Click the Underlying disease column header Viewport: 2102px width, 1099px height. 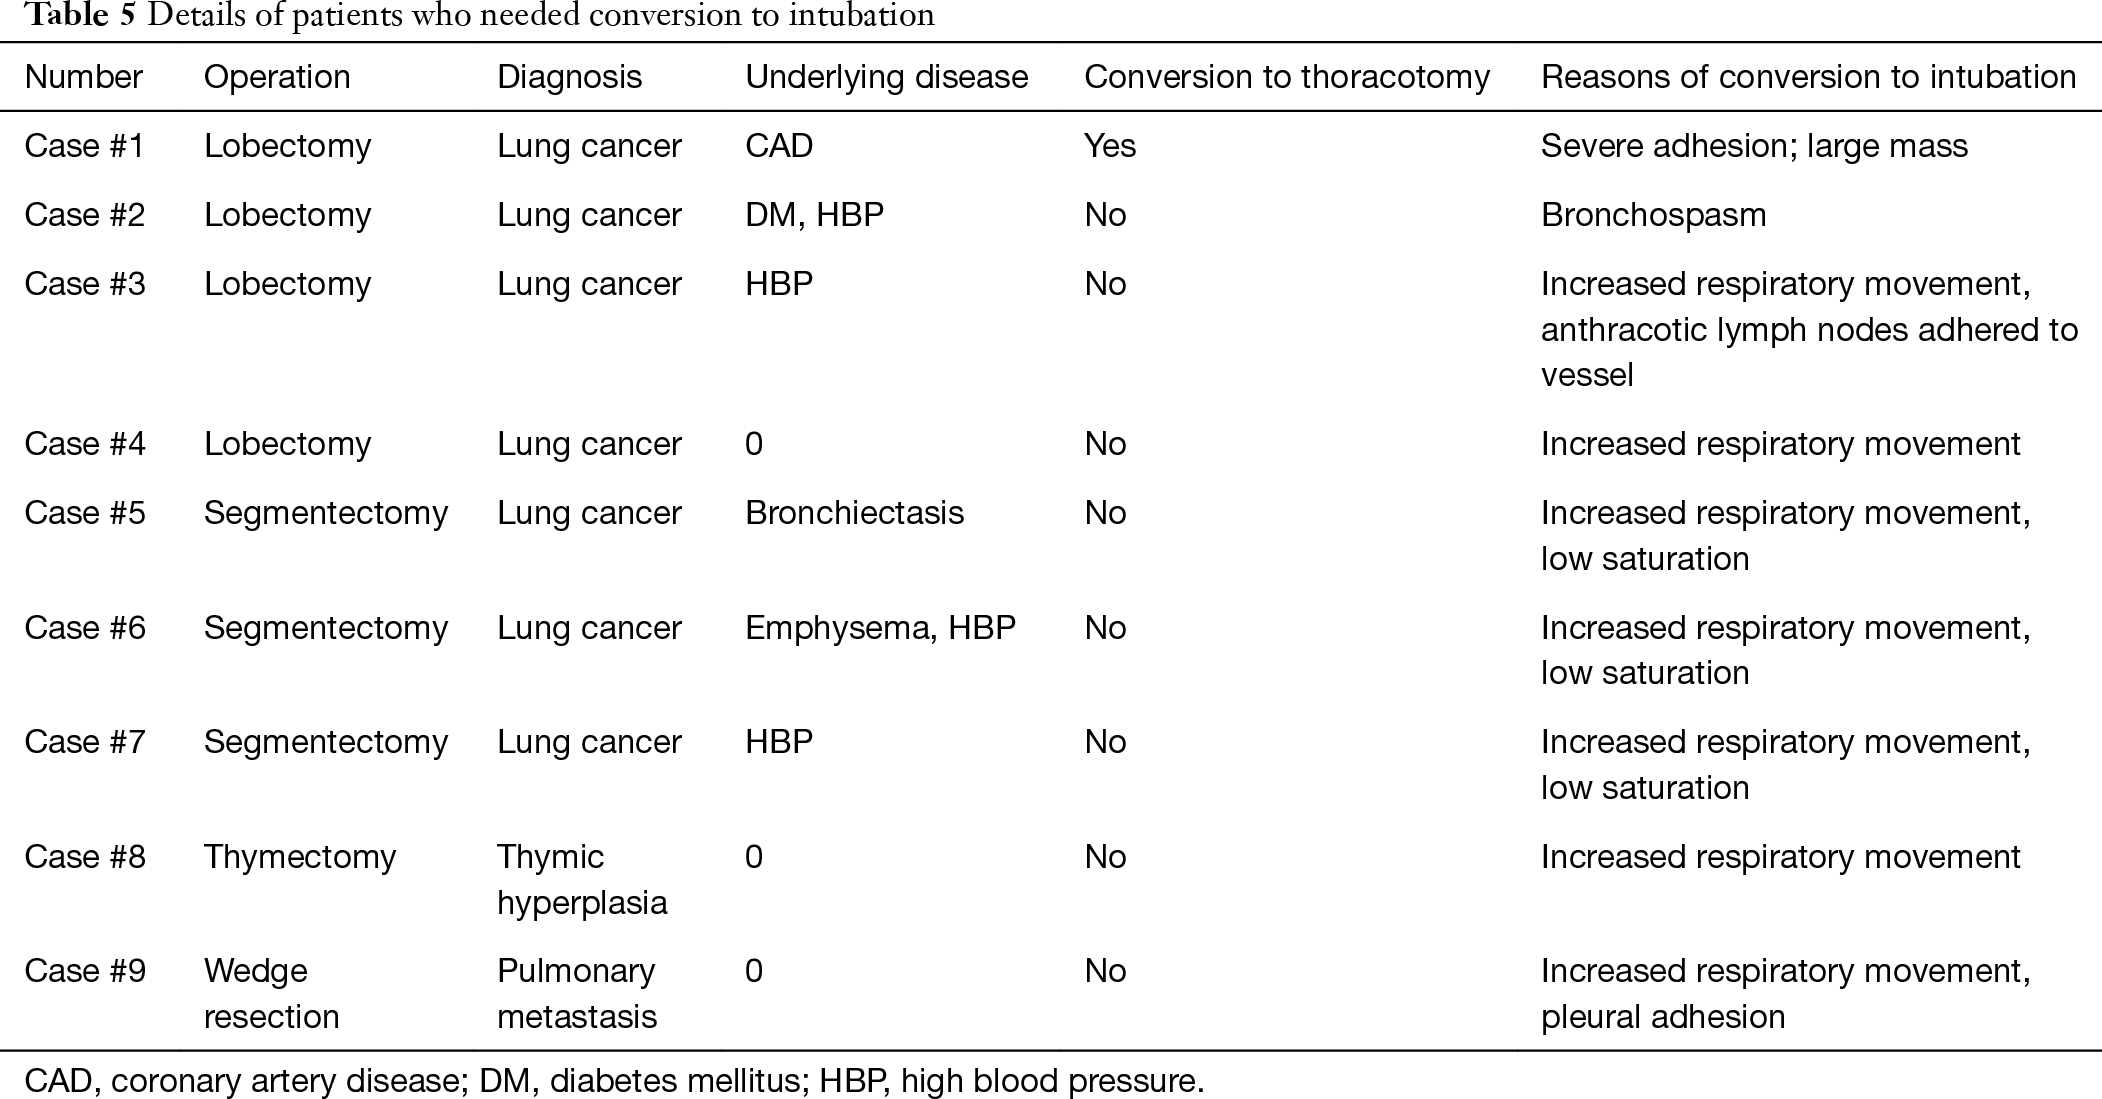(x=886, y=77)
